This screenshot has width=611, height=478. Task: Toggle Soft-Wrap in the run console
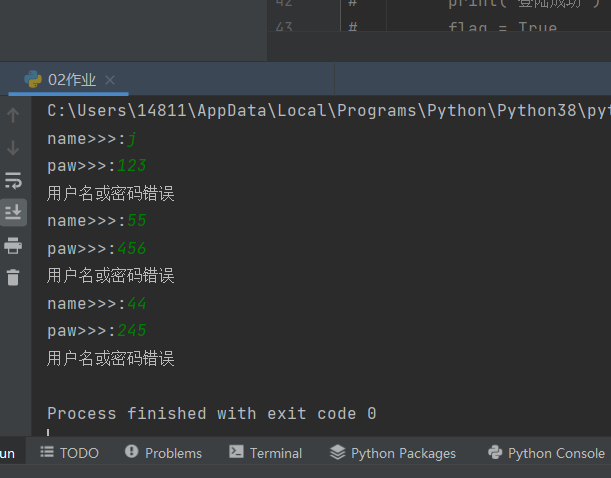(13, 181)
